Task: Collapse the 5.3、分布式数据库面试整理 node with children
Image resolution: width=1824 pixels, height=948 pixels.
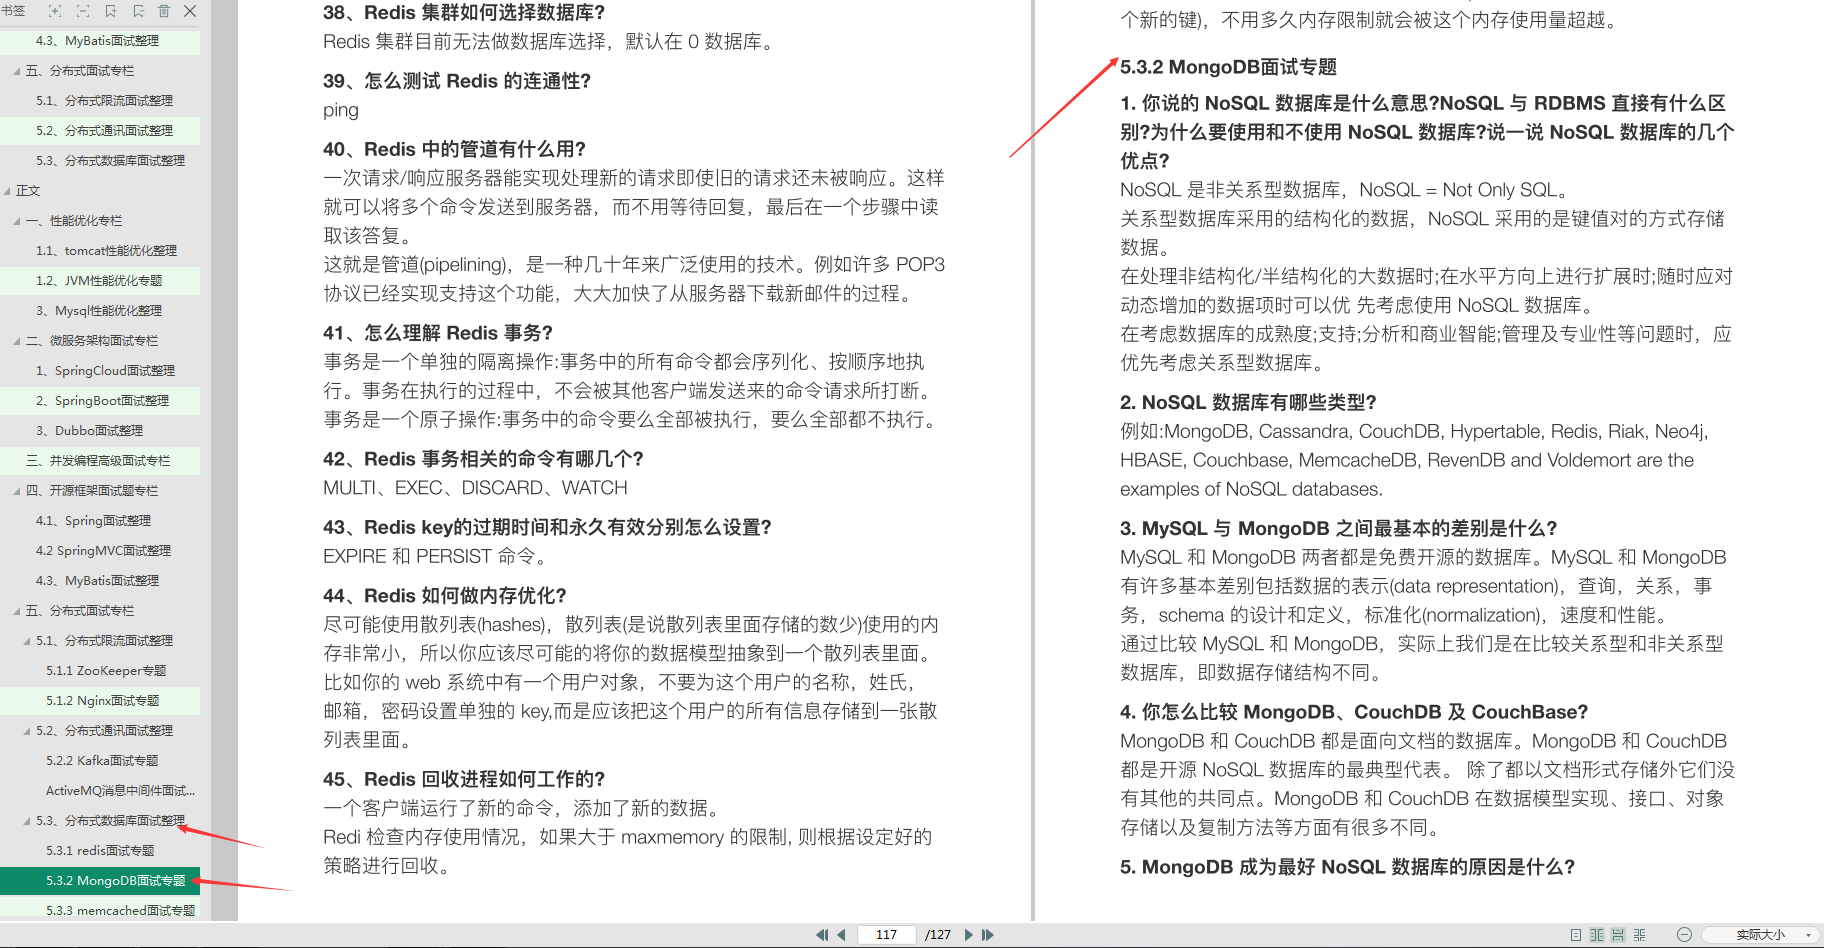Action: click(27, 821)
